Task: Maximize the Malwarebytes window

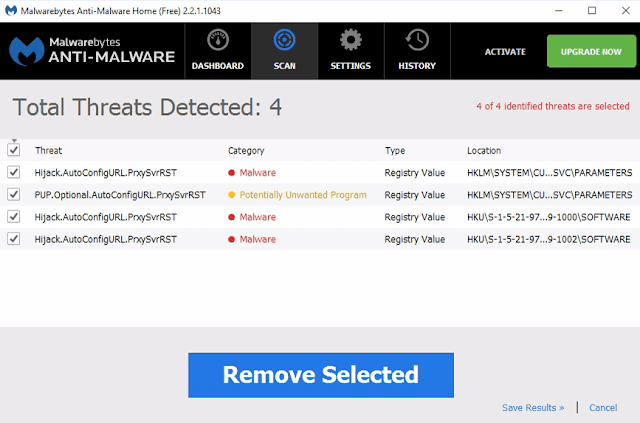Action: (592, 11)
